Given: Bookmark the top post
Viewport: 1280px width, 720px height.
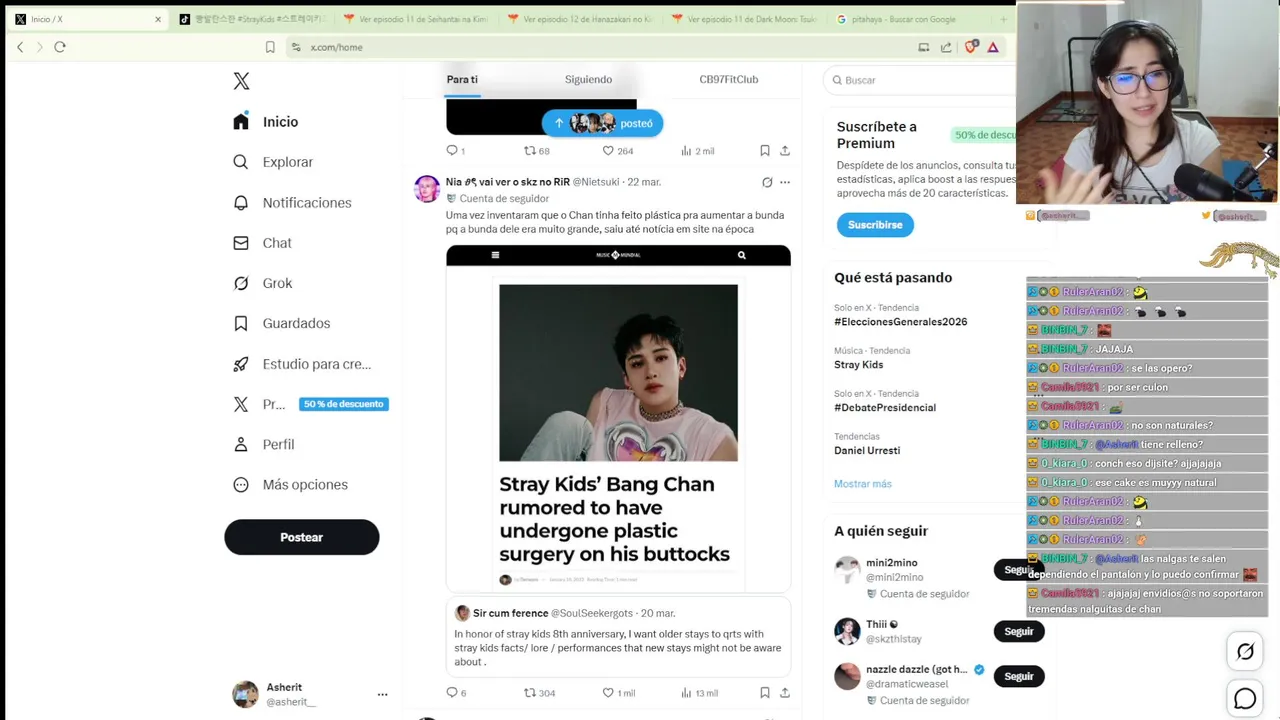Looking at the screenshot, I should point(764,151).
